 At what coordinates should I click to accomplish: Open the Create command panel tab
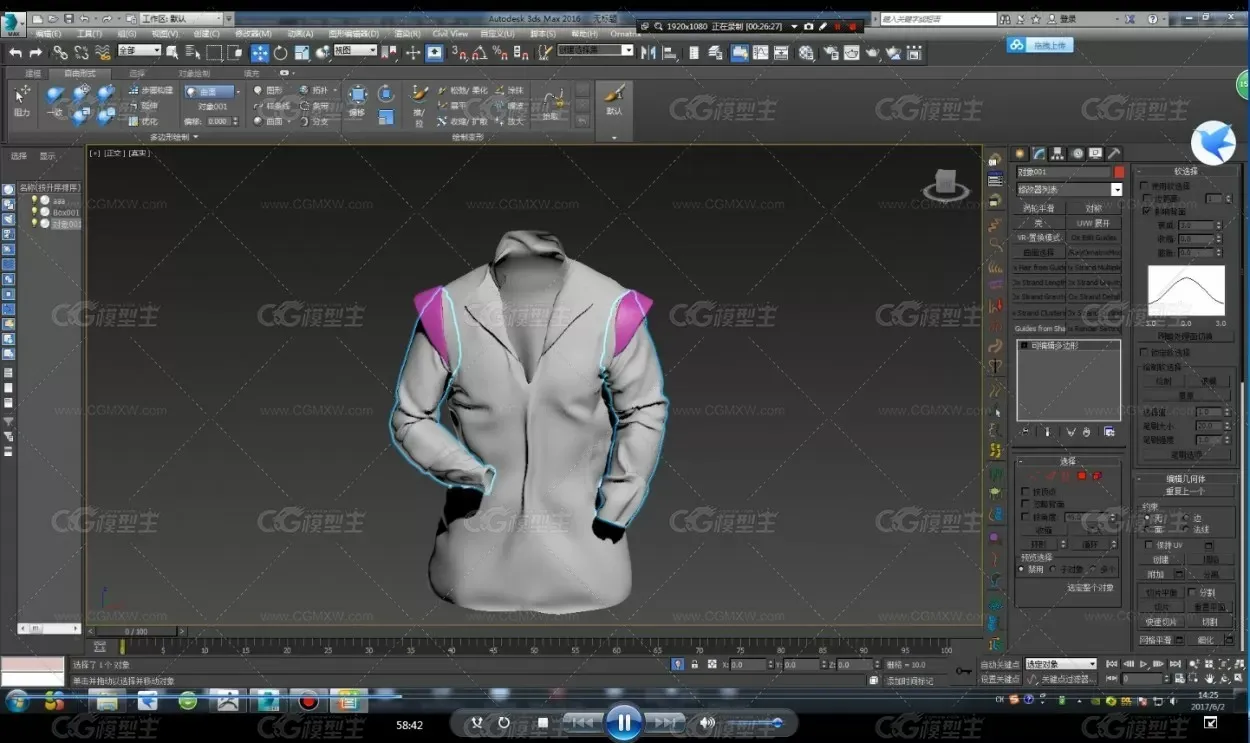tap(1020, 153)
